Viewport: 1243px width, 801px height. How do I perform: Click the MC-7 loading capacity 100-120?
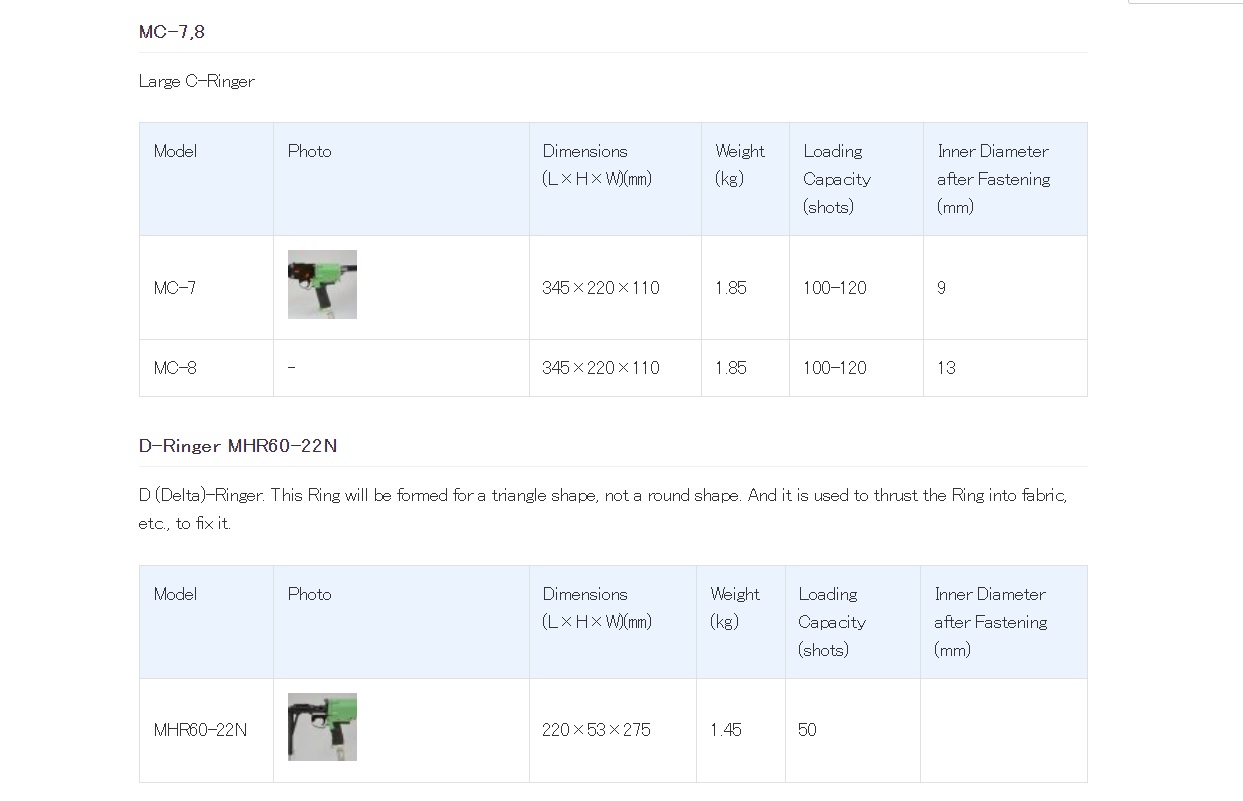pos(834,288)
